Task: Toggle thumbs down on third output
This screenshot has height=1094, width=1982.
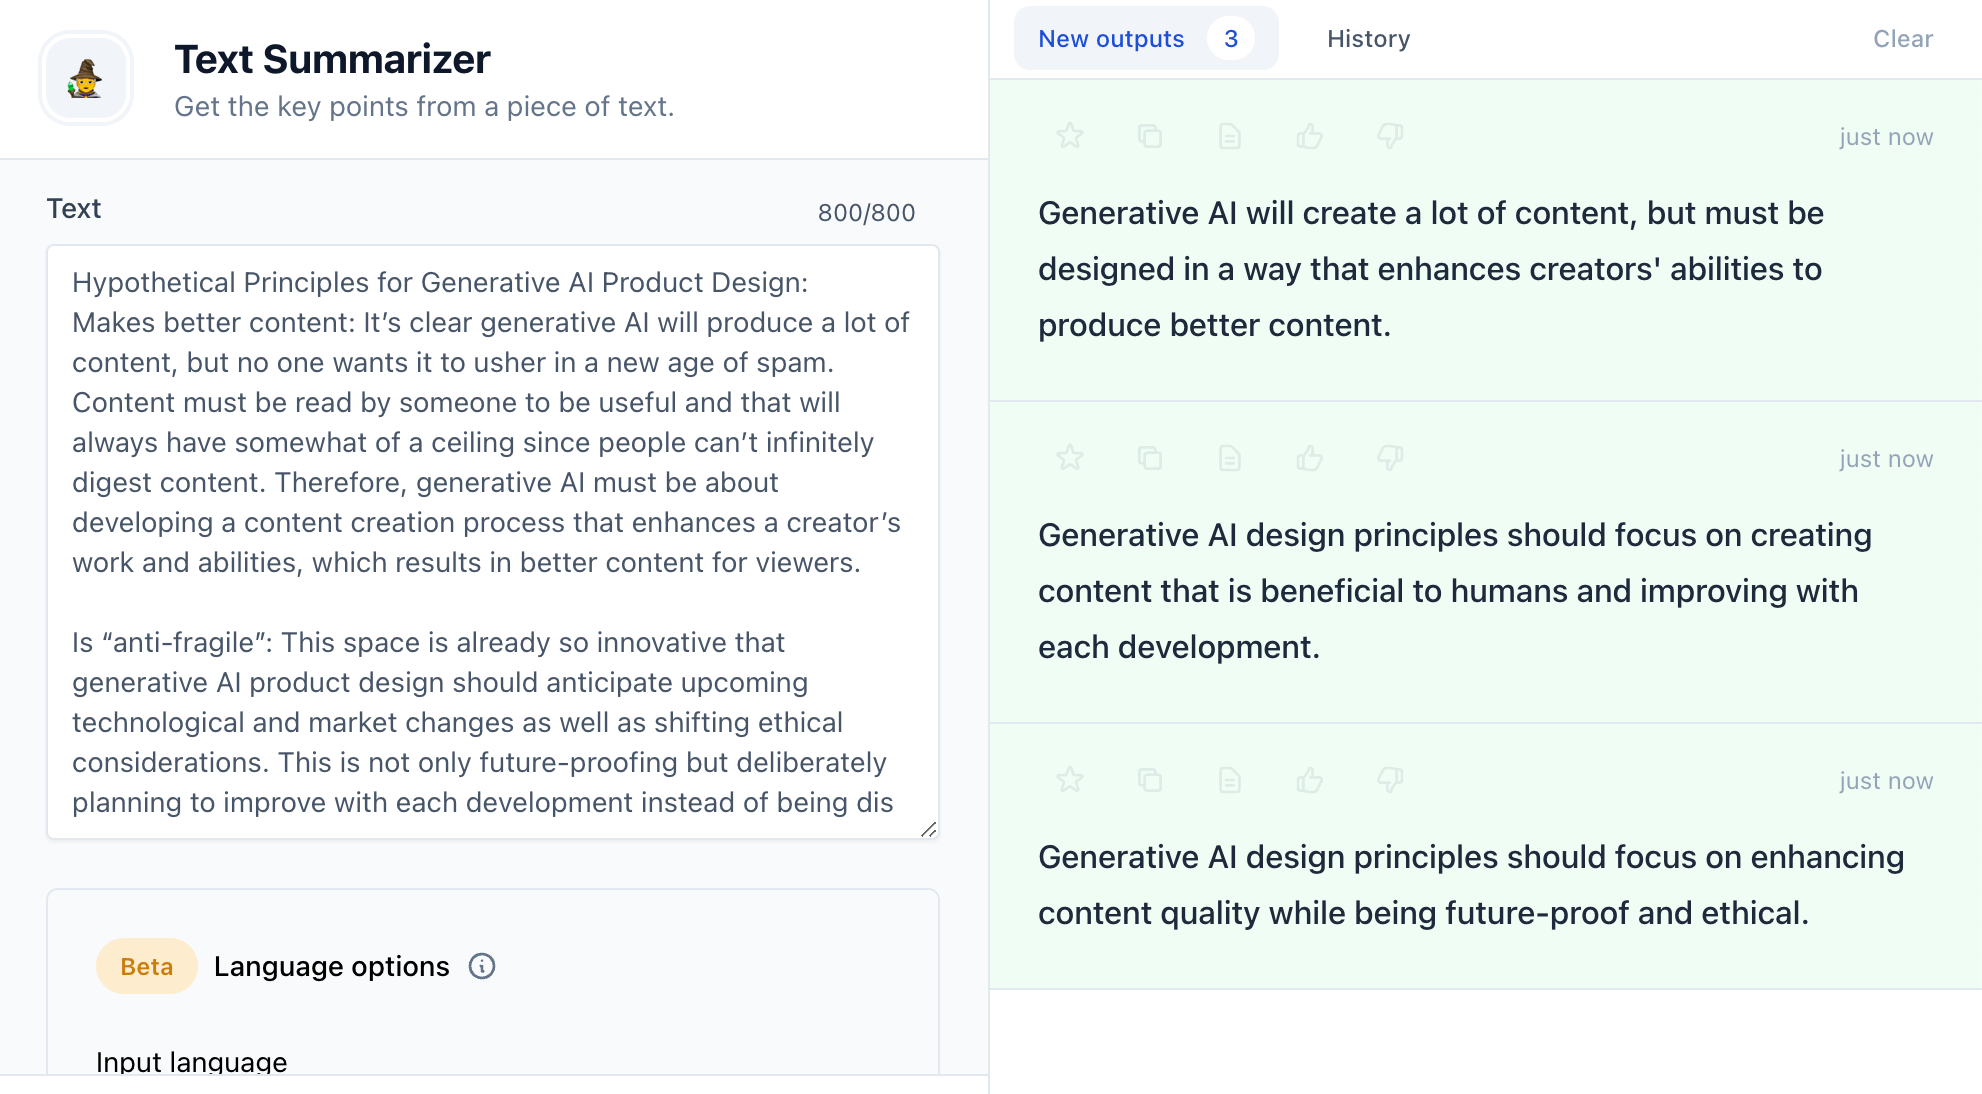Action: 1390,780
